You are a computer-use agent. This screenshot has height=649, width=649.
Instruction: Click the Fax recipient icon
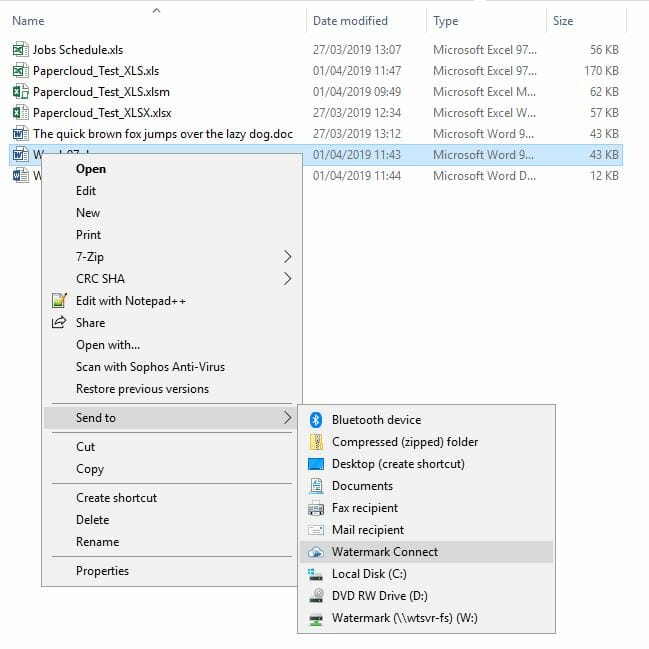click(x=316, y=508)
